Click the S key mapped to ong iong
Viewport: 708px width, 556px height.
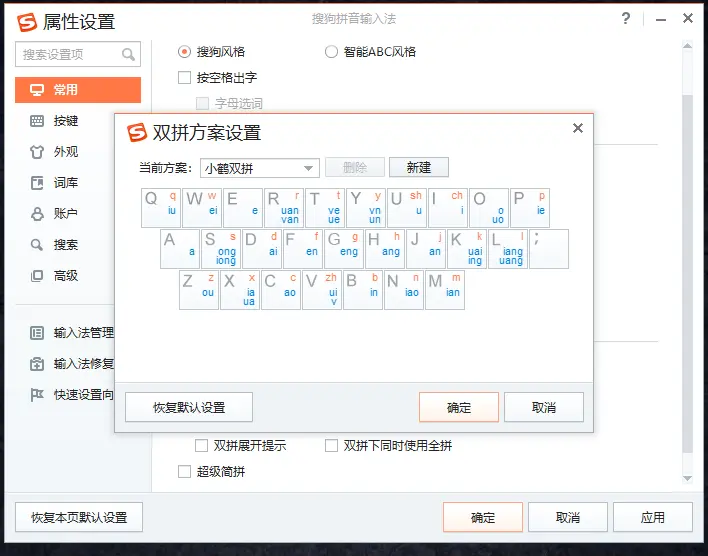click(x=221, y=249)
